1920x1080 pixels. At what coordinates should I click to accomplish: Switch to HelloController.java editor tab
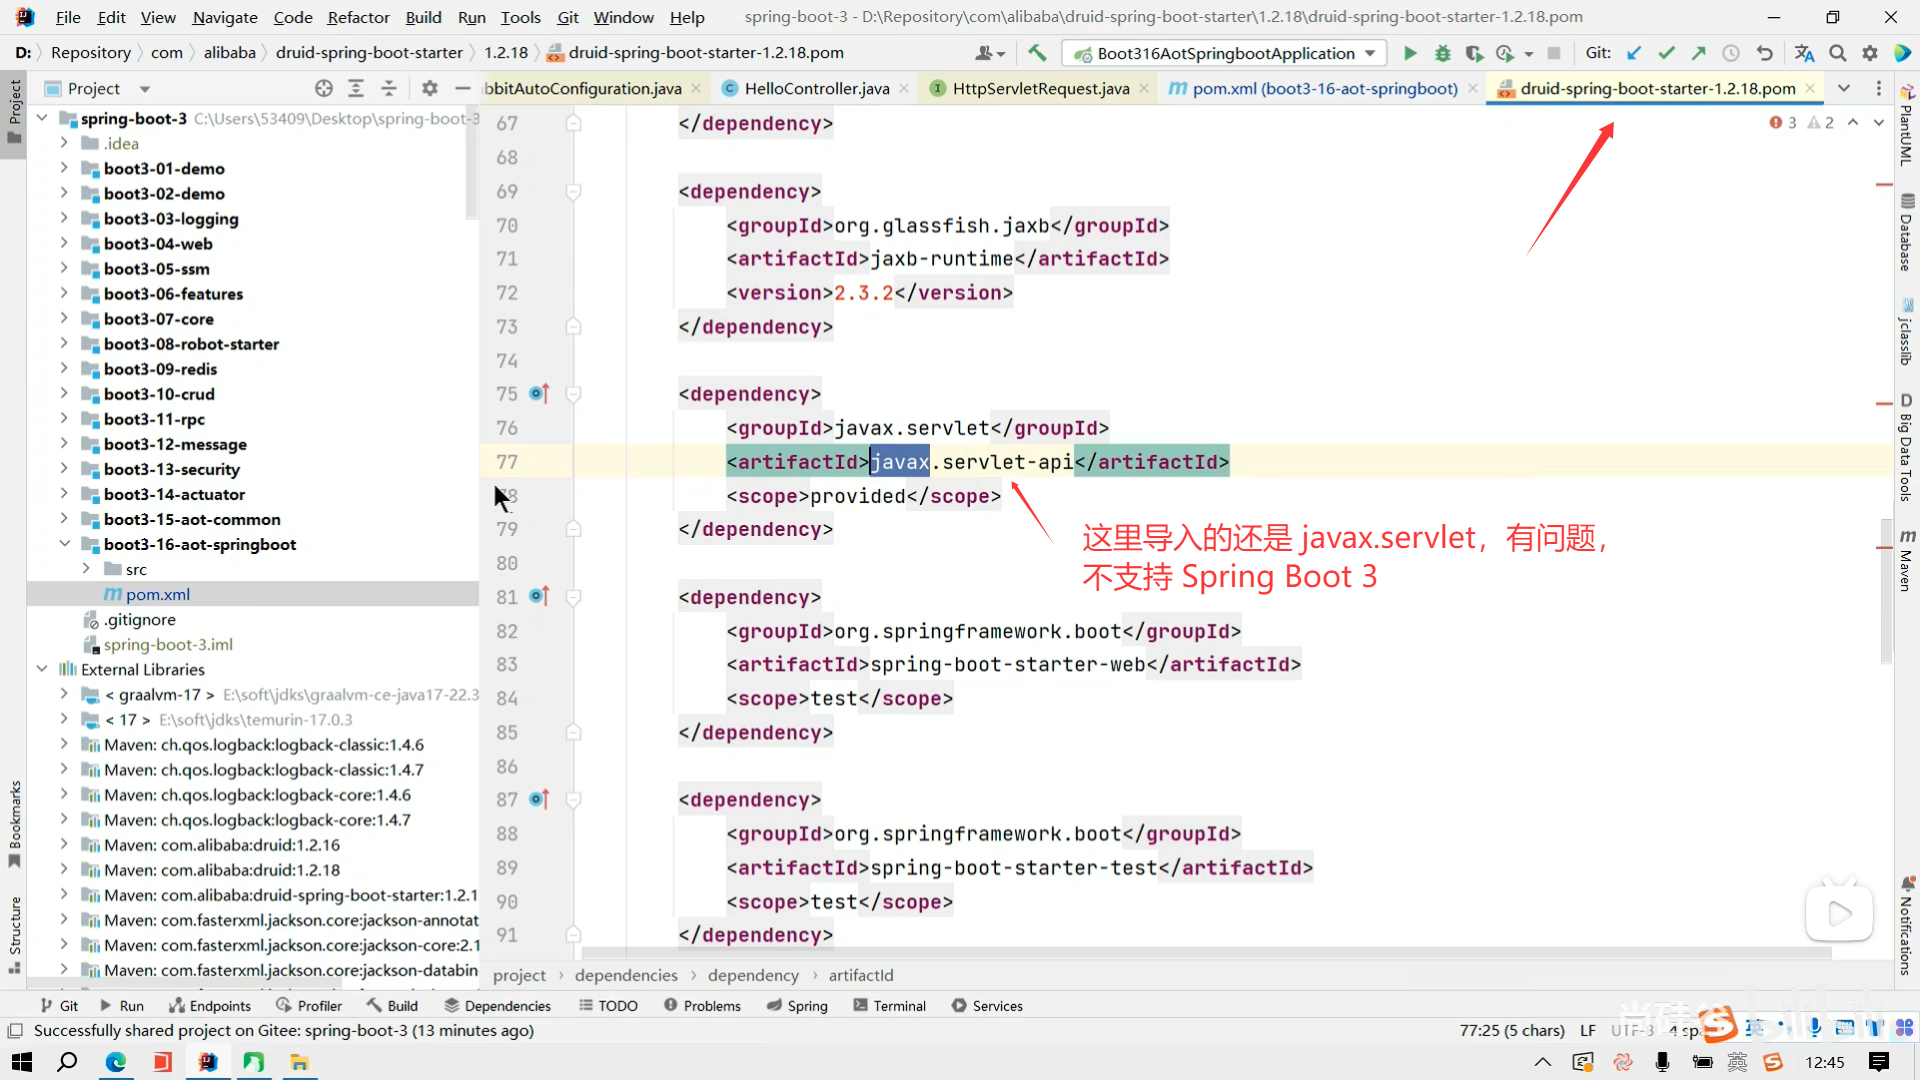pyautogui.click(x=816, y=88)
